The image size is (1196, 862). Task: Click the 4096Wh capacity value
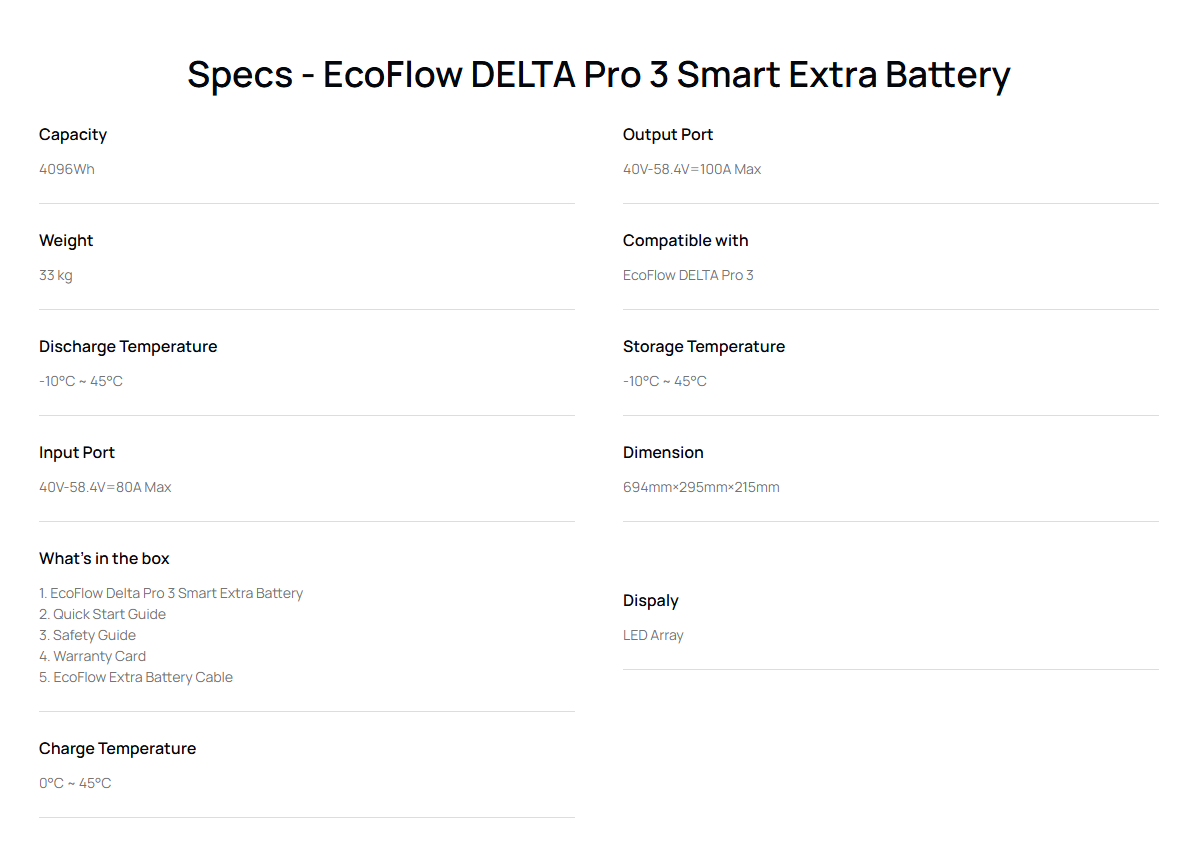pos(67,169)
